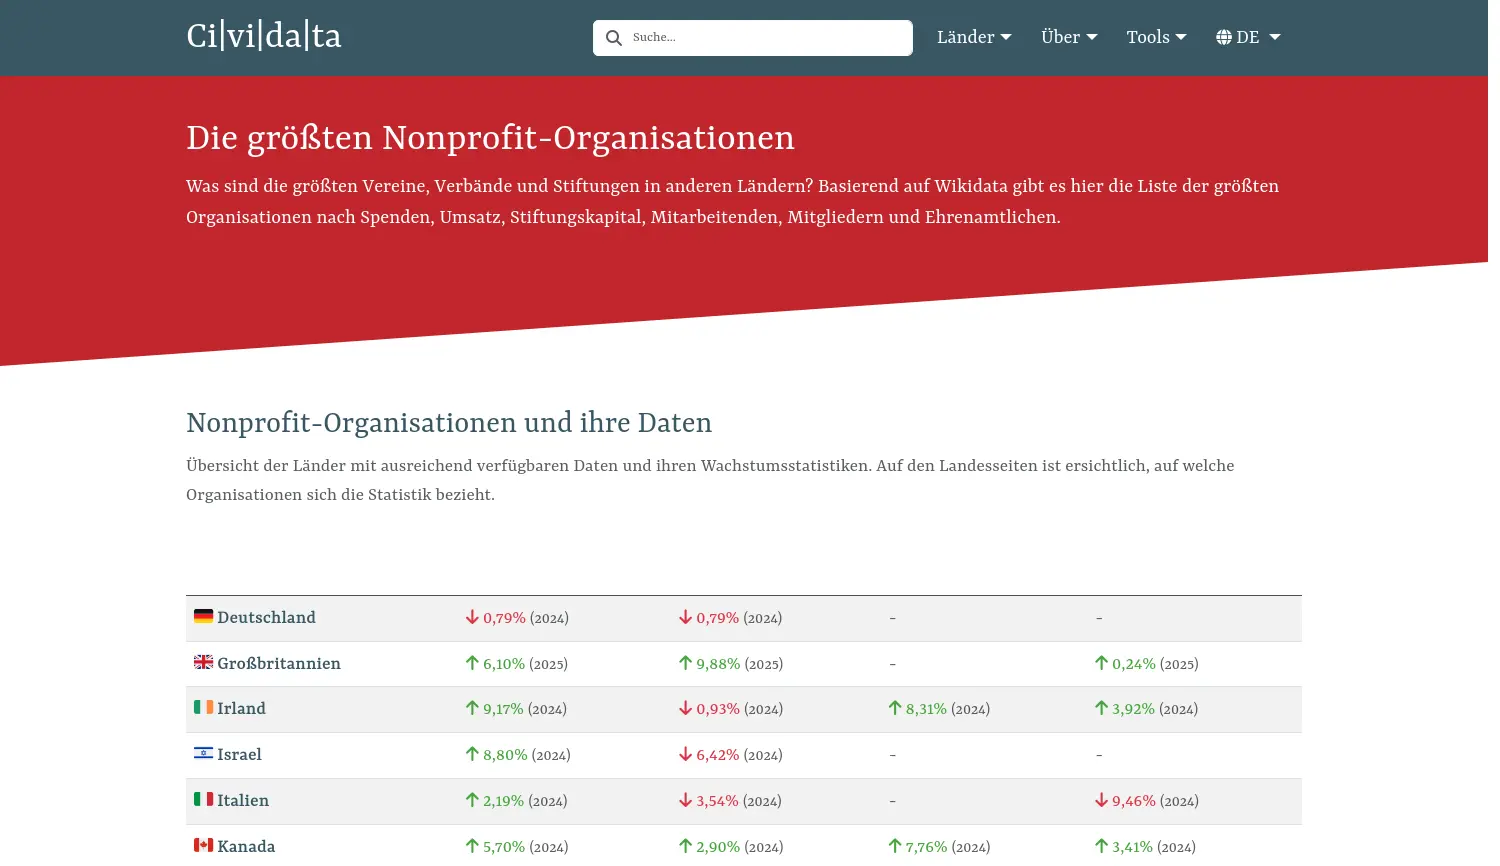Click the Italian flag icon

click(x=204, y=799)
